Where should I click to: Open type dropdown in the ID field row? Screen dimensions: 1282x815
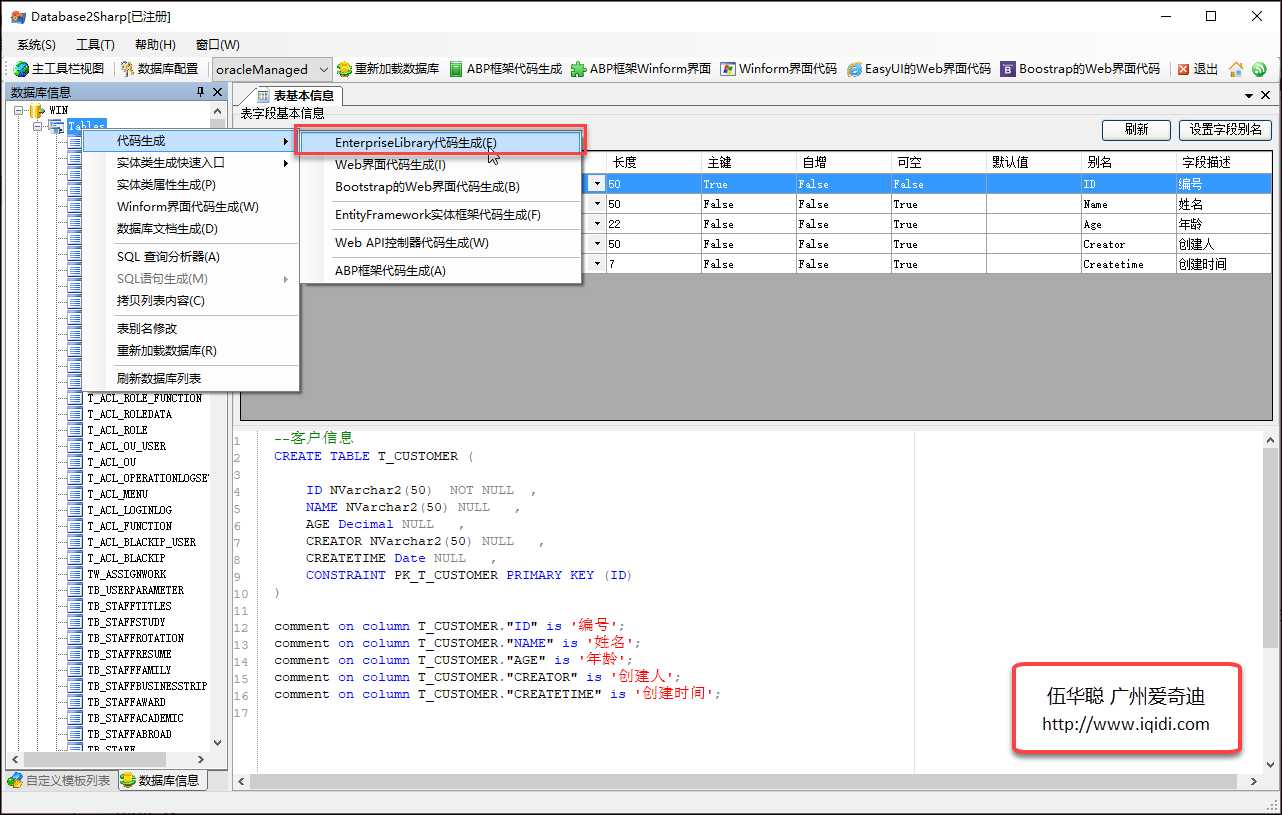pos(597,184)
